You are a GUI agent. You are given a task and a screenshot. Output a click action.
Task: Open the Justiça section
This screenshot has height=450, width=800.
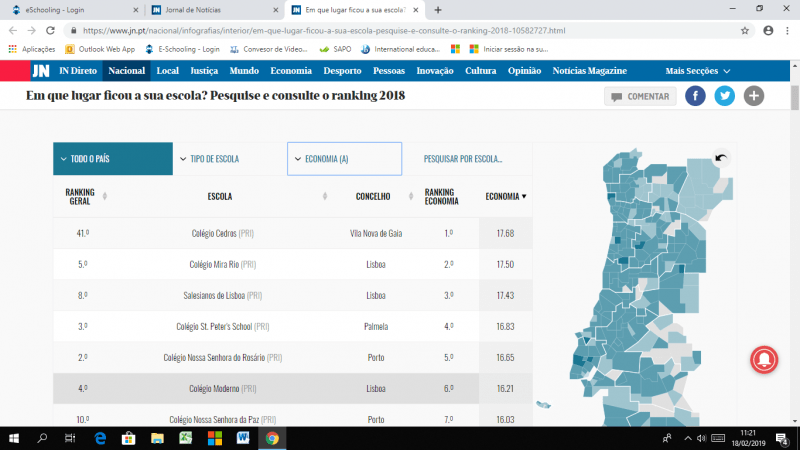point(204,71)
